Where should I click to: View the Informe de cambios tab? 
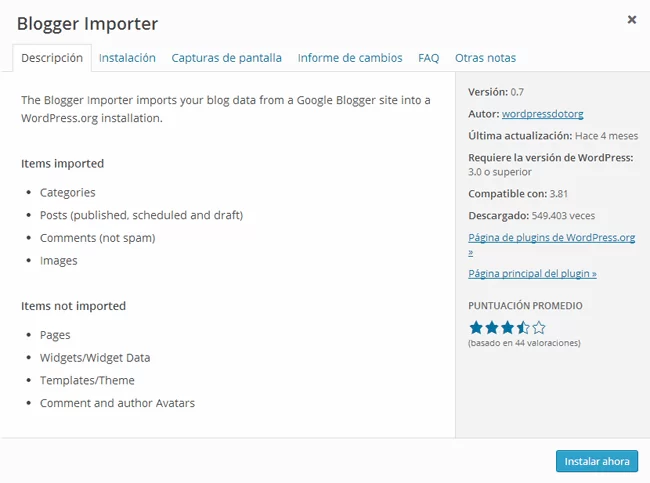(x=350, y=58)
